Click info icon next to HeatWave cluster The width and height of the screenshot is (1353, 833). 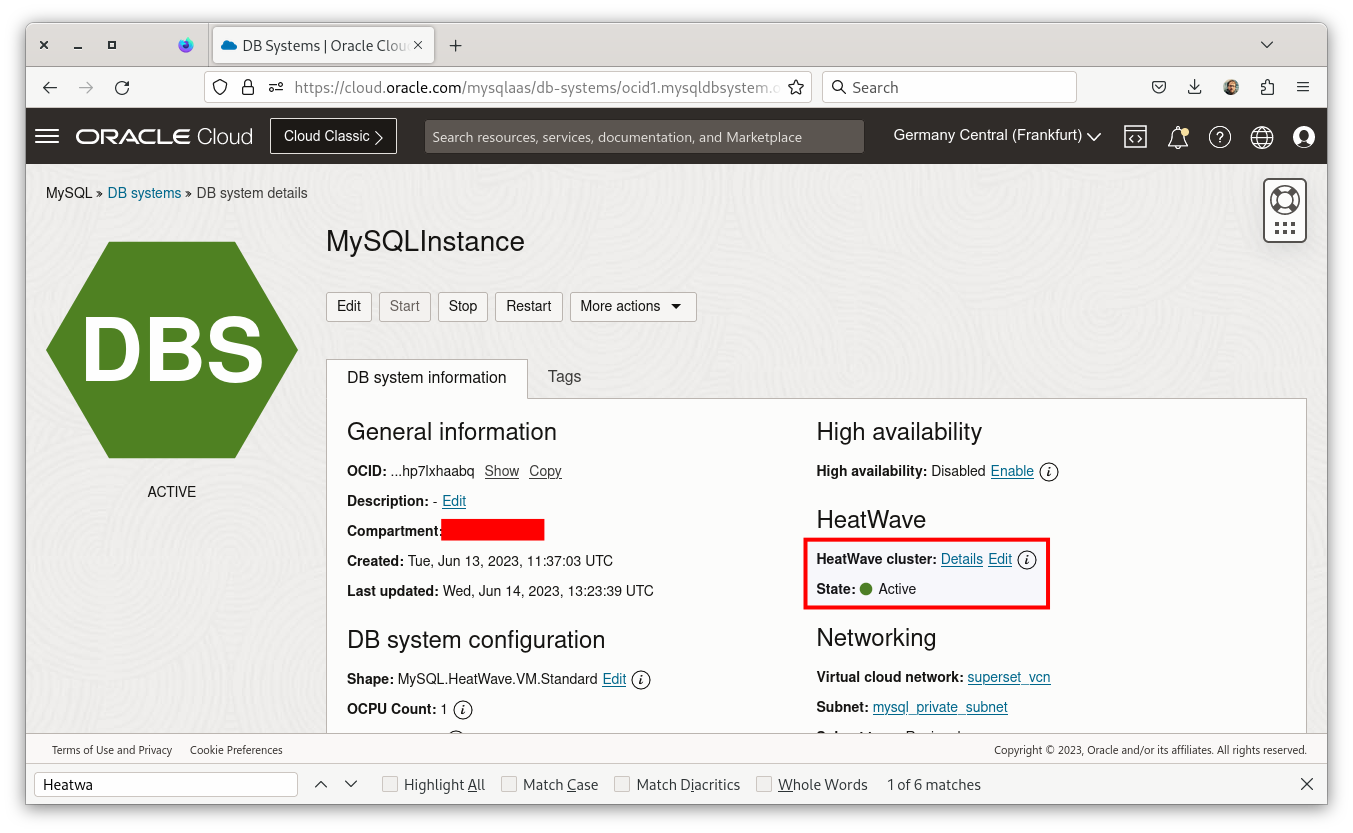point(1027,560)
